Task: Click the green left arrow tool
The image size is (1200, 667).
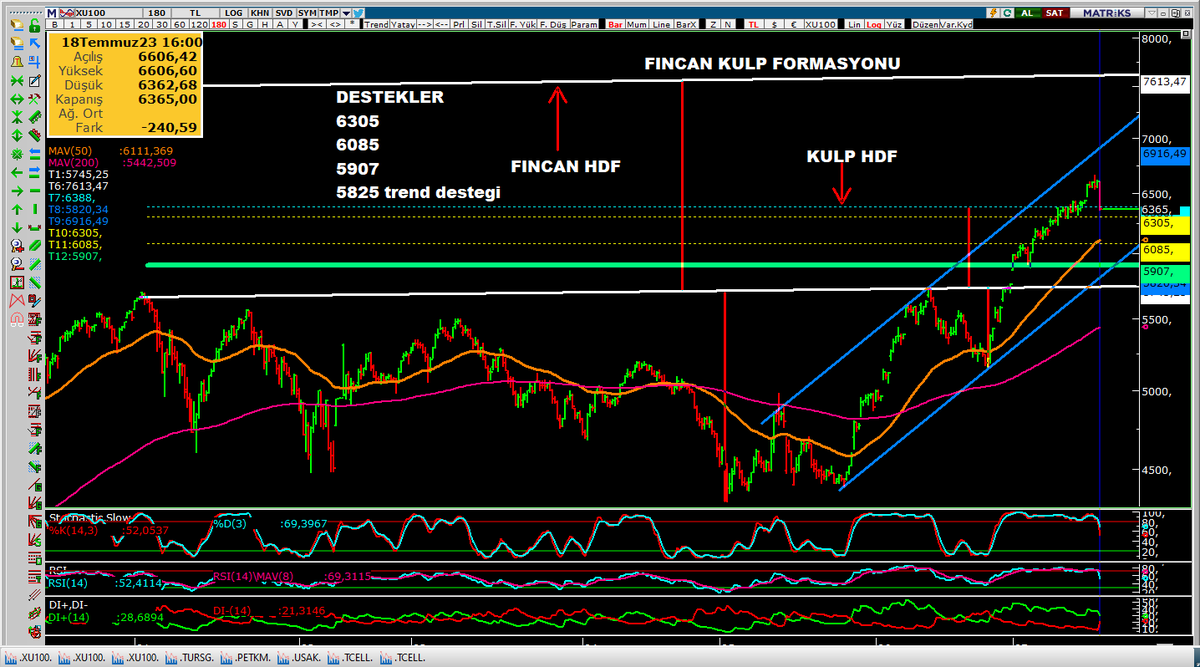Action: click(17, 171)
